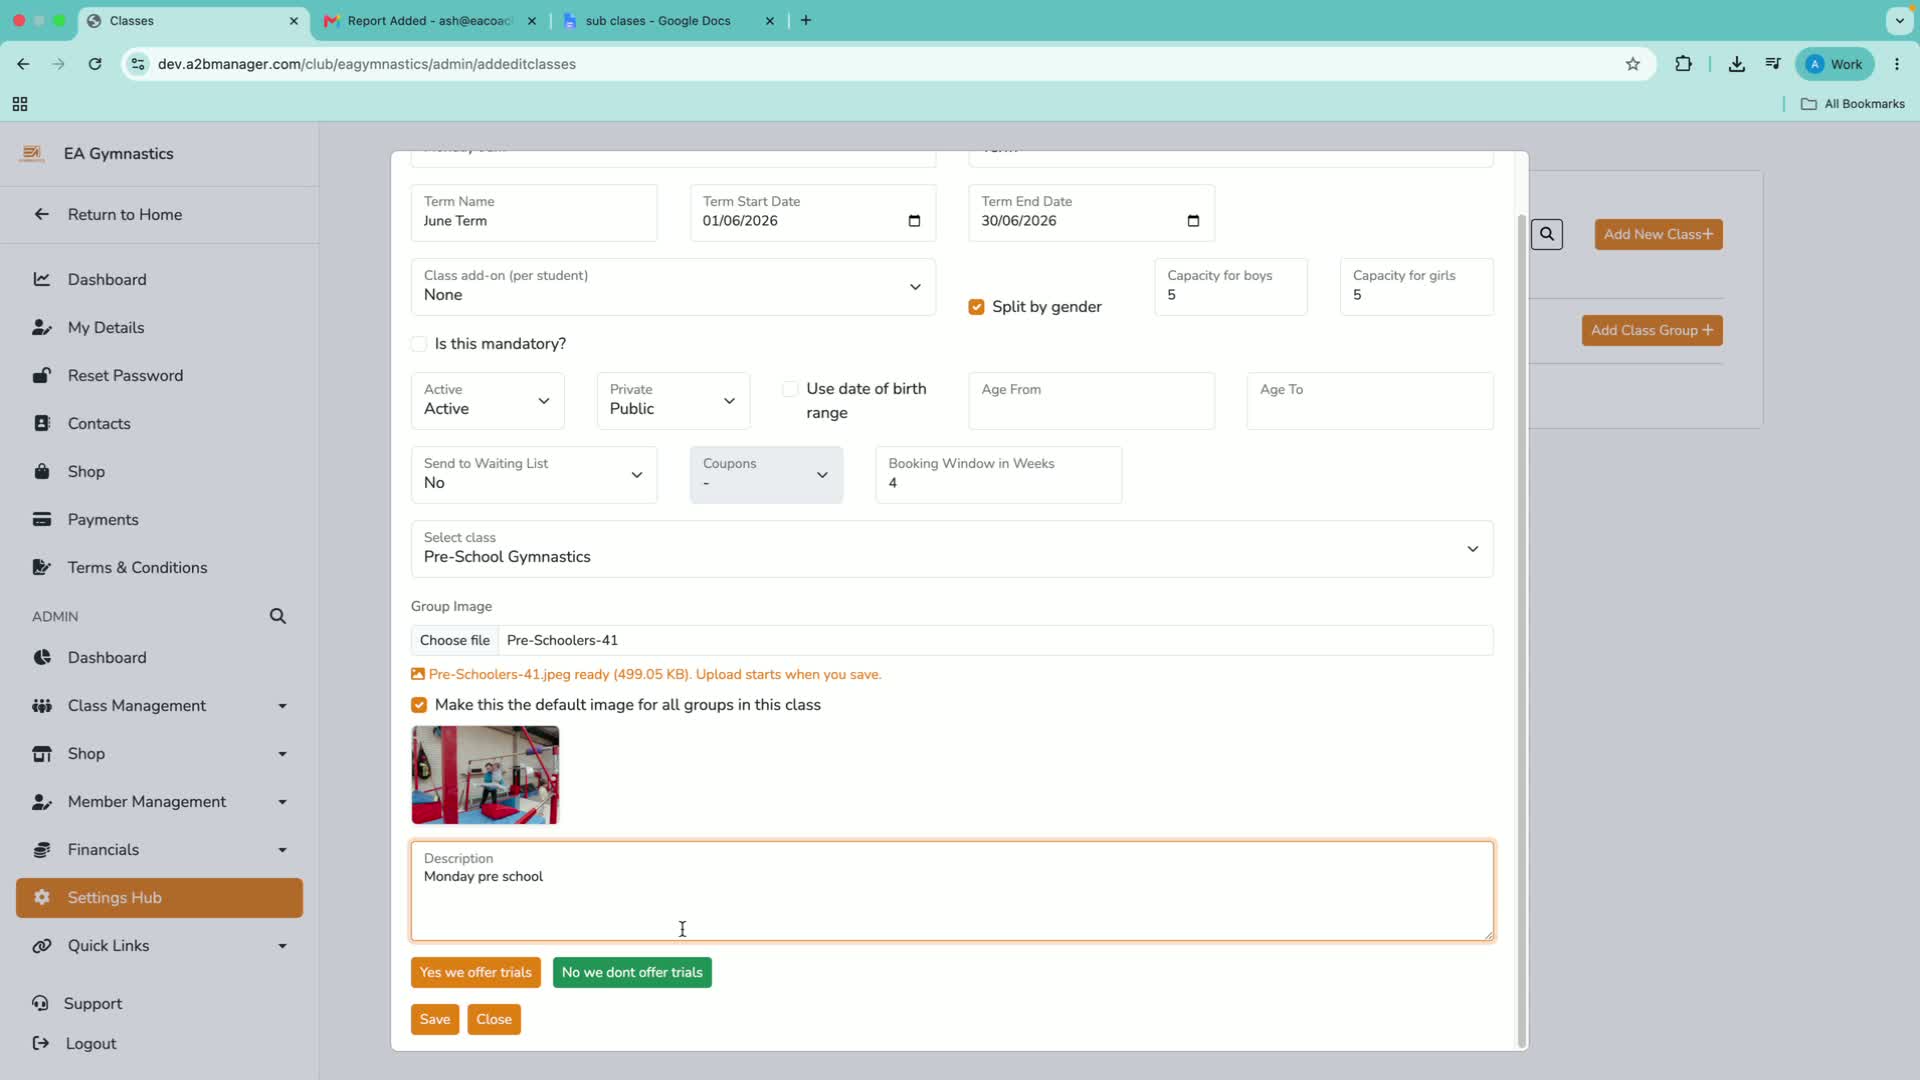
Task: Bookmark this page with the star icon
Action: [1633, 64]
